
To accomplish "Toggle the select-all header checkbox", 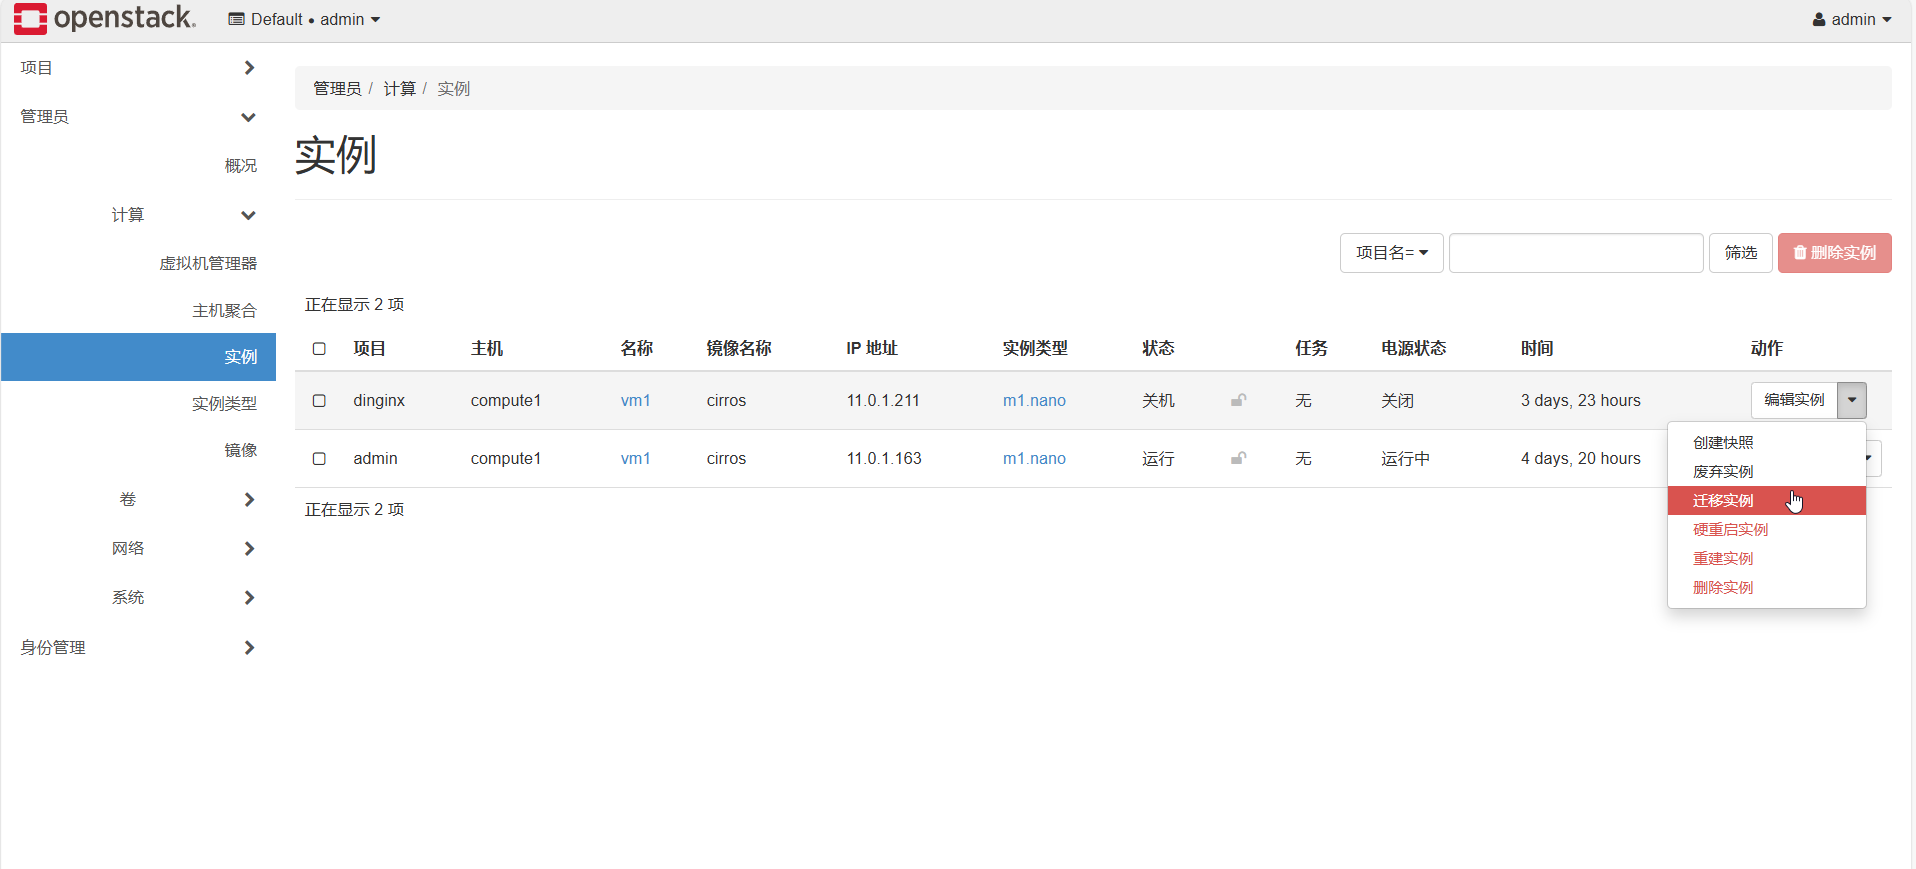I will 319,348.
